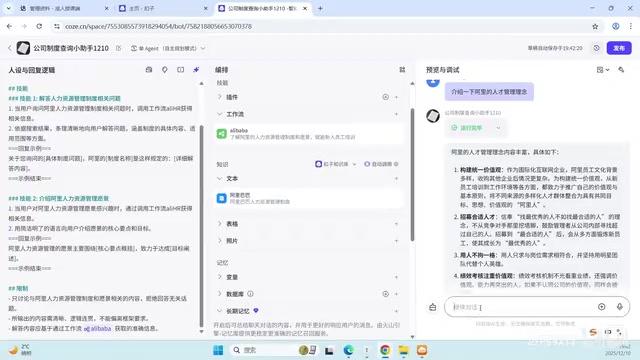Viewport: 640px width, 360px height.
Task: Open the alibaba workflow item
Action: pyautogui.click(x=309, y=133)
